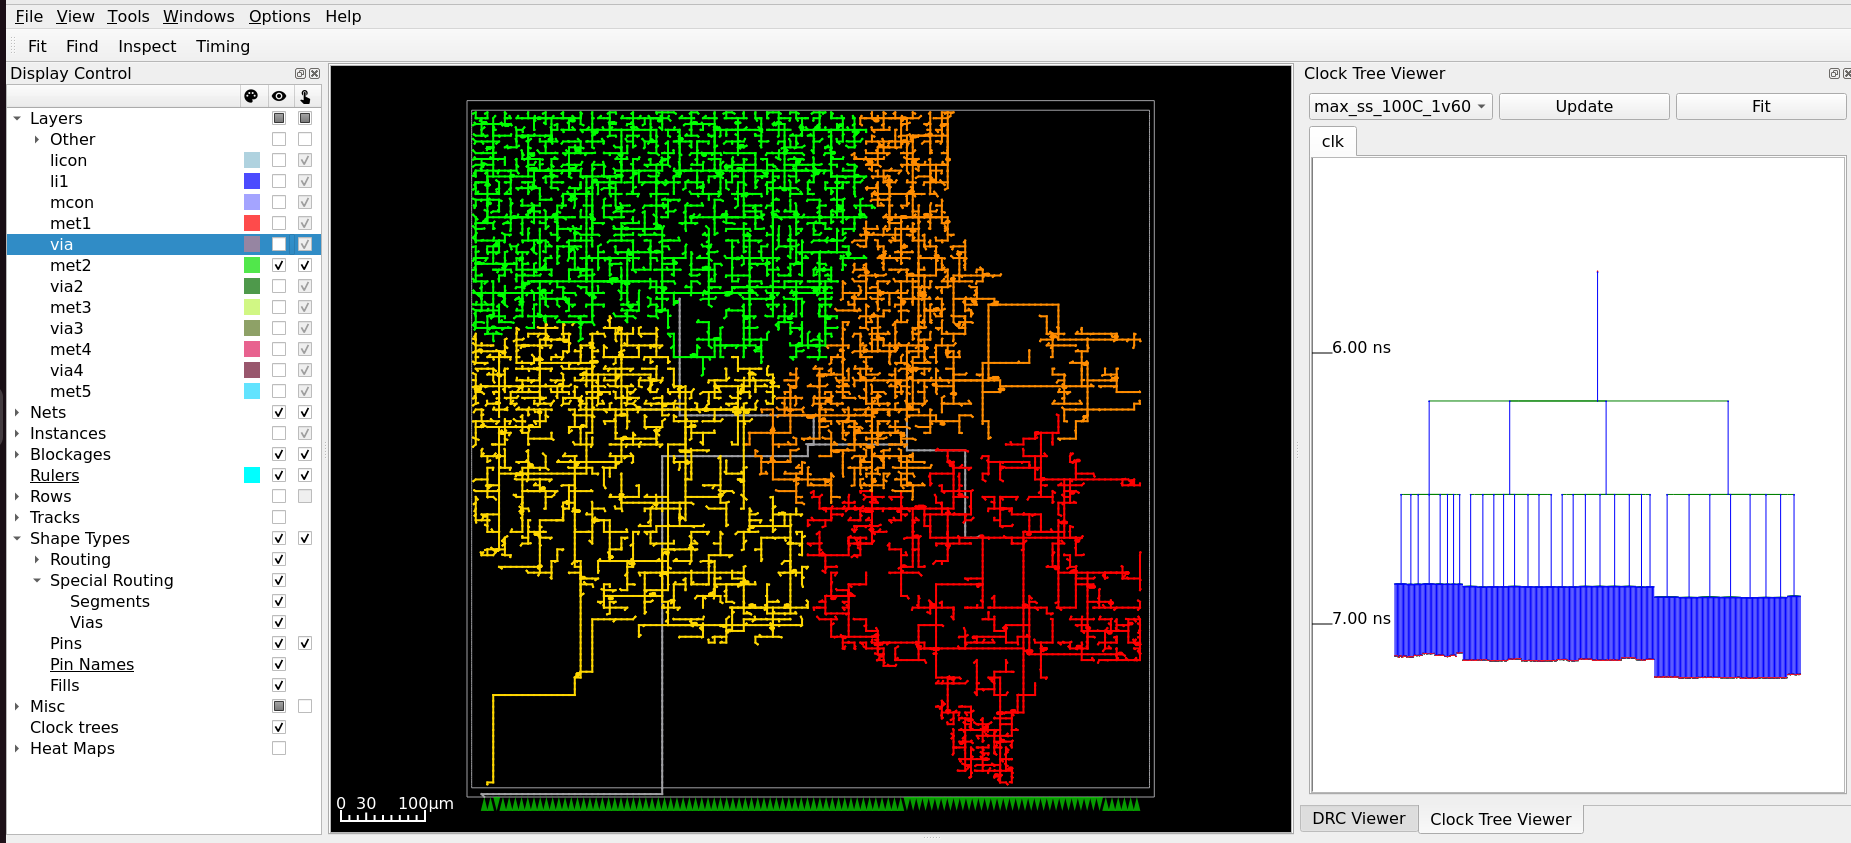Close the Display Control panel

coord(315,74)
